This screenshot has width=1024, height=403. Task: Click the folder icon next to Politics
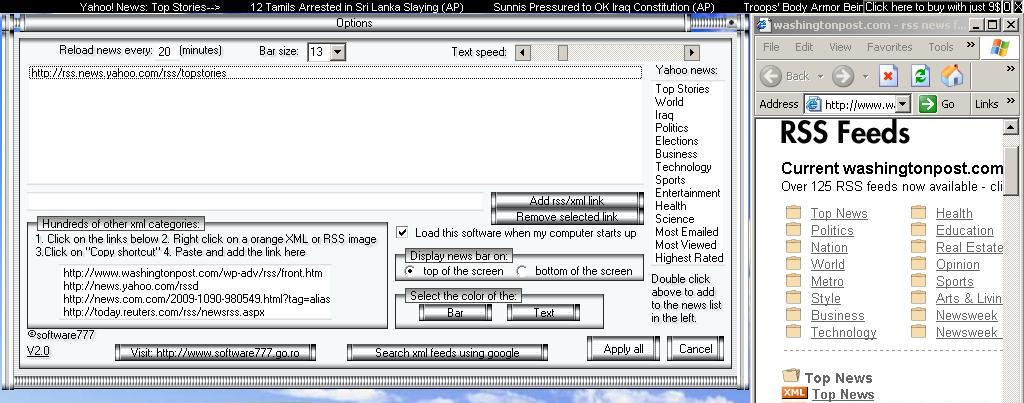tap(793, 230)
